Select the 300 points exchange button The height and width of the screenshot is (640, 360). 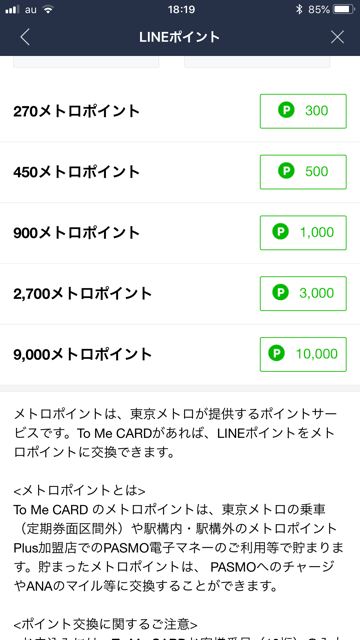click(x=303, y=111)
